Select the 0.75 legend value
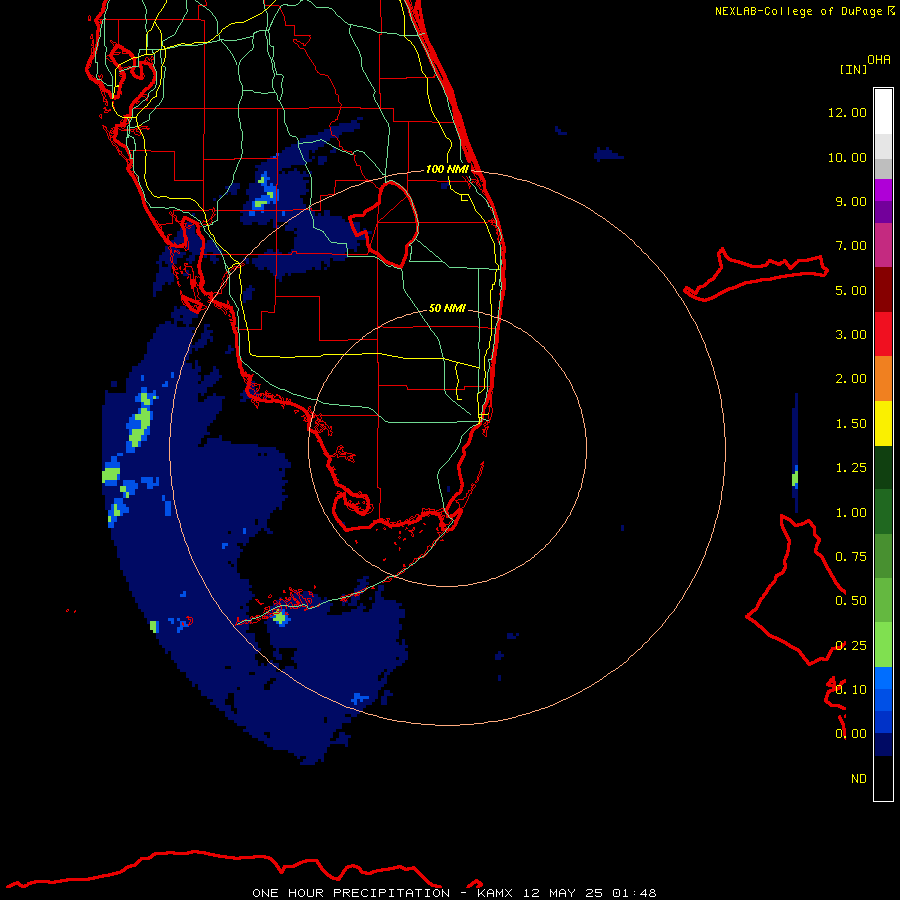 [851, 557]
